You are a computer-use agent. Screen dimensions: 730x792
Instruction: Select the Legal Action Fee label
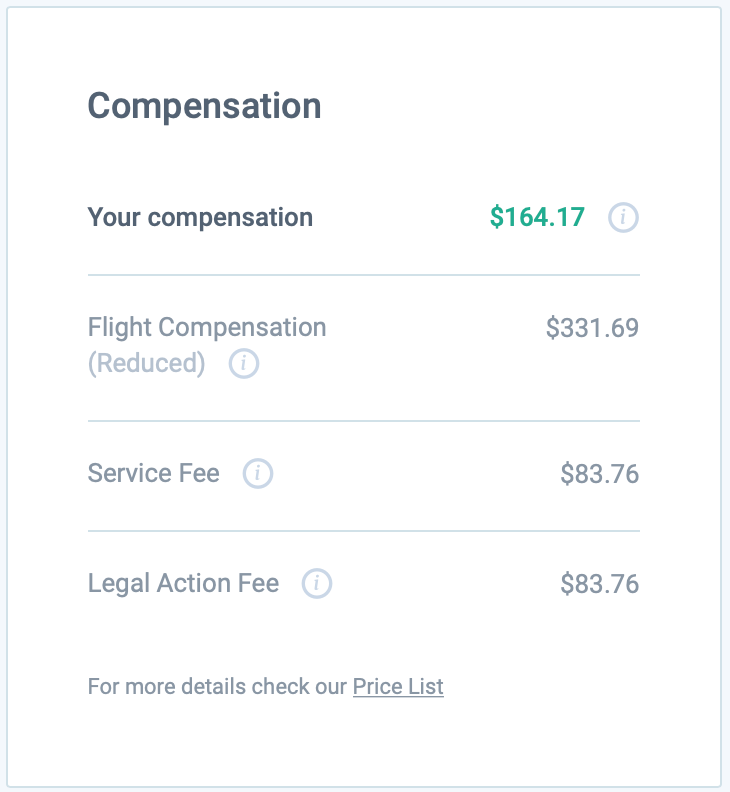coord(183,583)
